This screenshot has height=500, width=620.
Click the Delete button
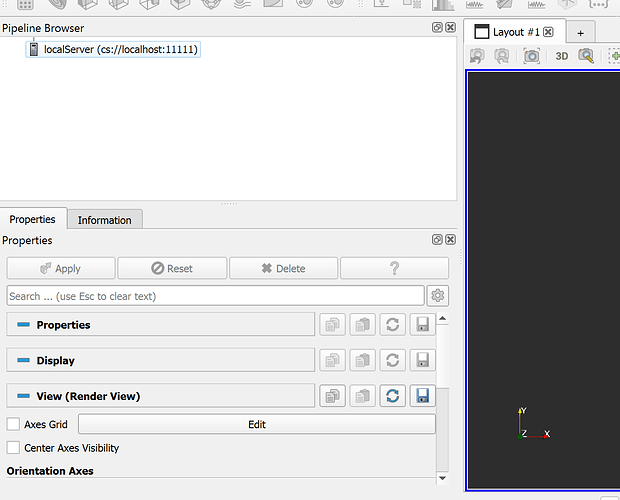(284, 268)
